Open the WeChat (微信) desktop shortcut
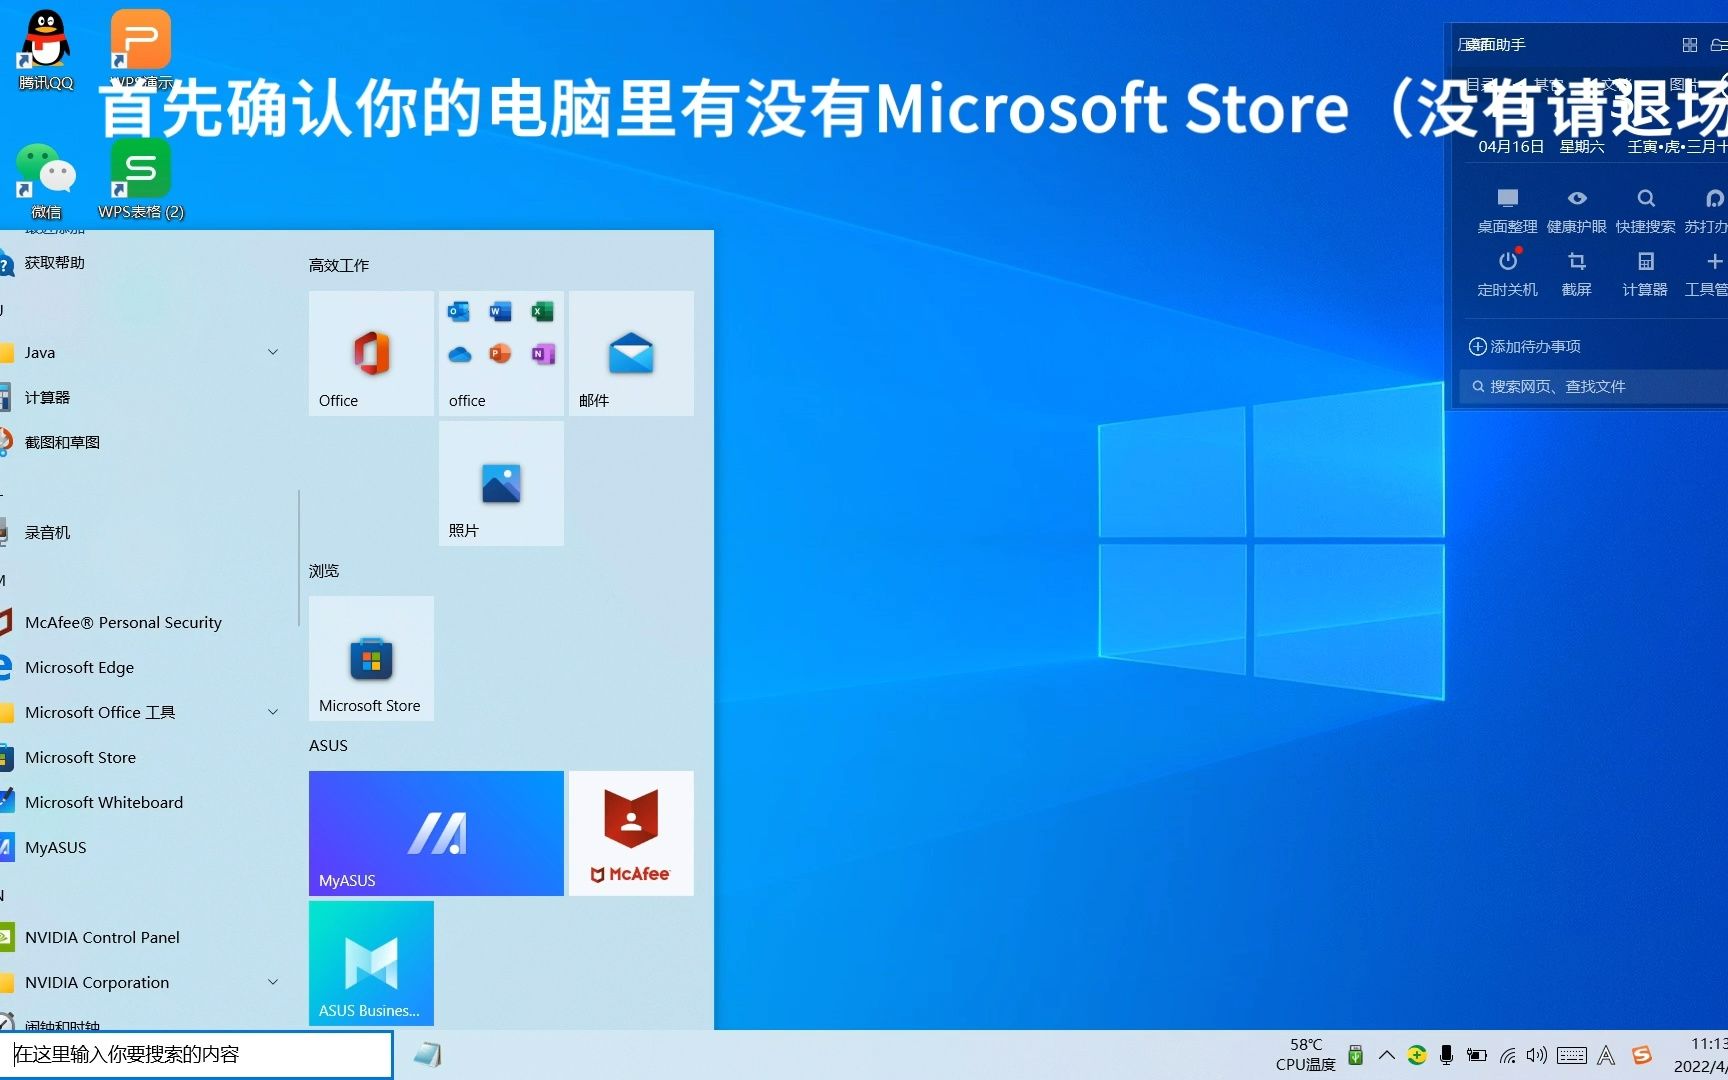 [x=46, y=180]
